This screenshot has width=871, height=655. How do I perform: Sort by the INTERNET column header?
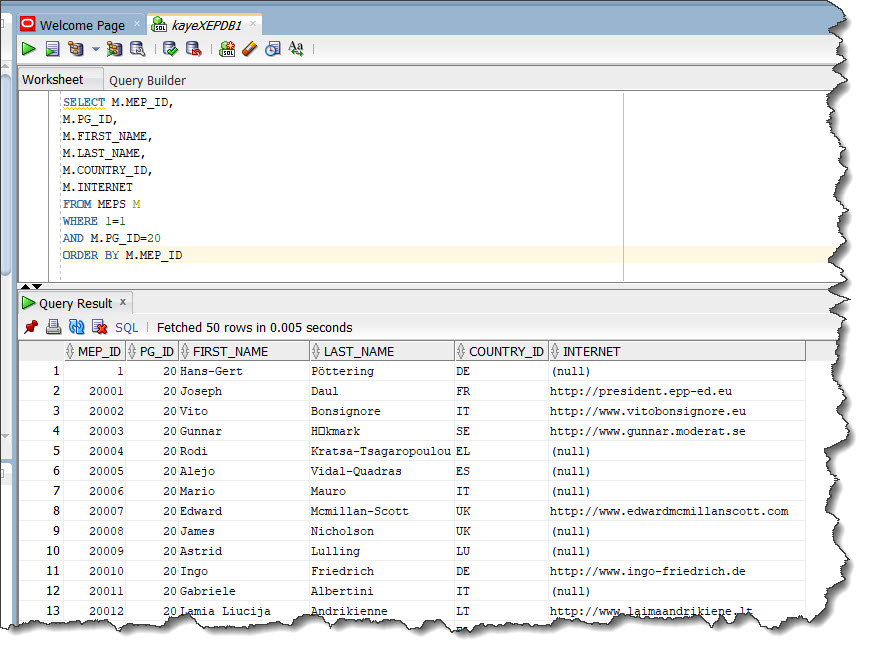(x=677, y=352)
